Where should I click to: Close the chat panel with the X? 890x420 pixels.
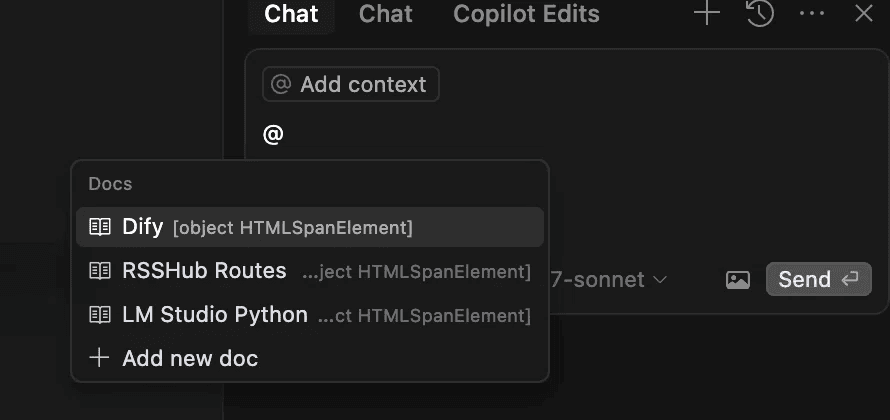point(864,14)
